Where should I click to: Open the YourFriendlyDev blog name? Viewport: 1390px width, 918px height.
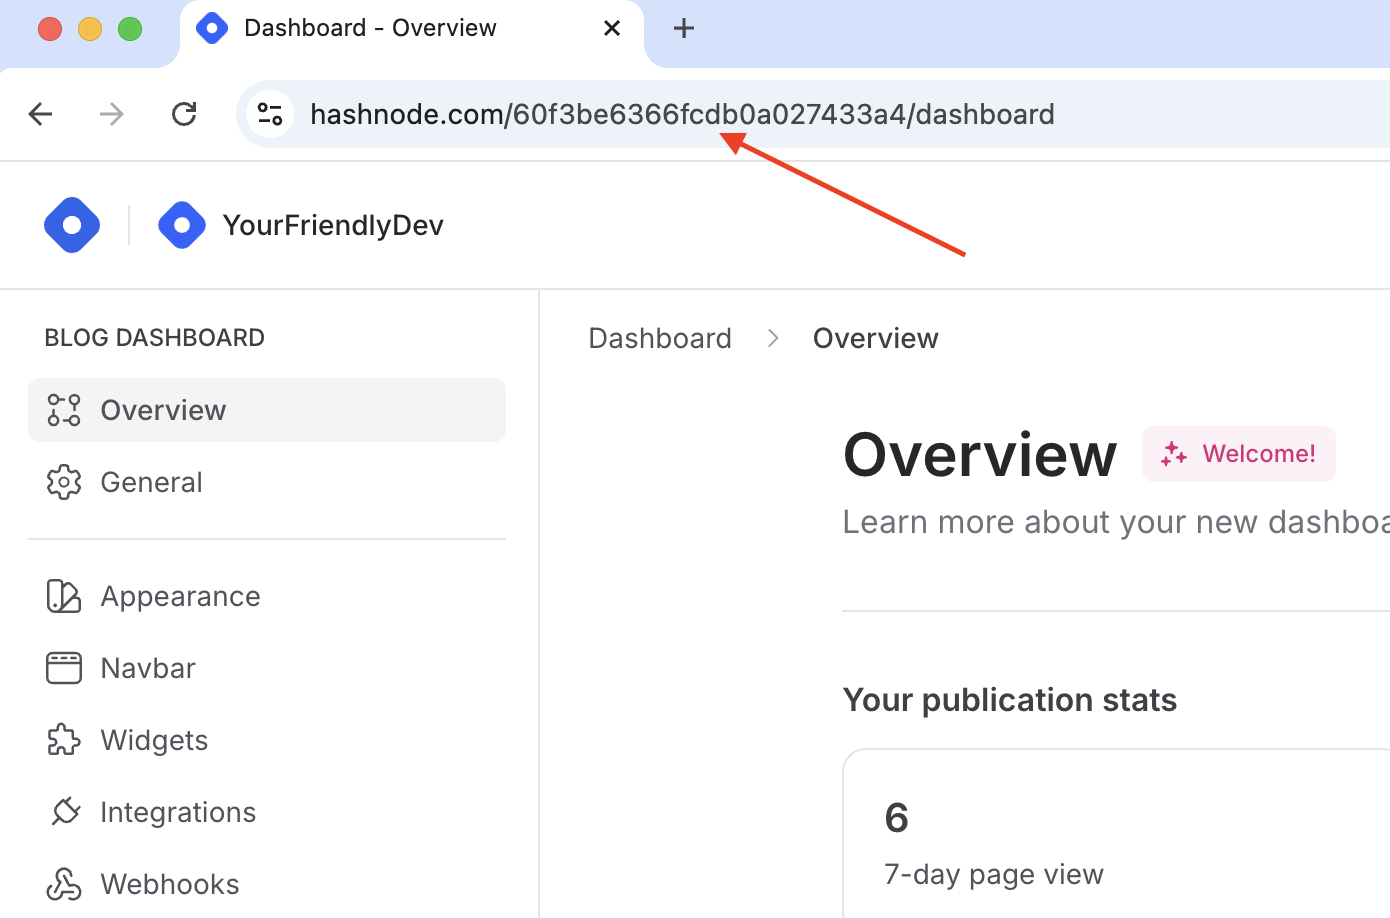coord(333,225)
